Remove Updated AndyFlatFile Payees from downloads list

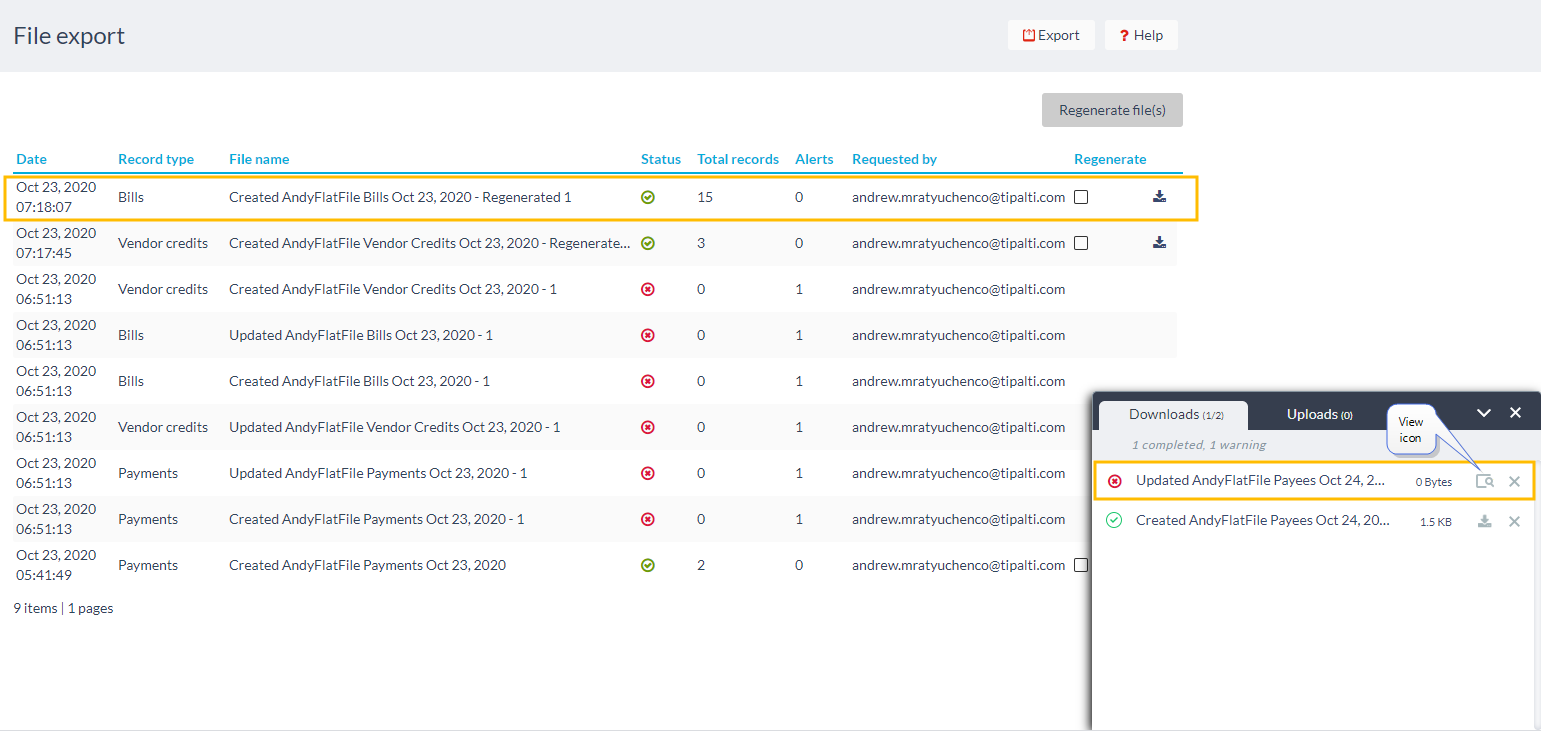[x=1514, y=481]
